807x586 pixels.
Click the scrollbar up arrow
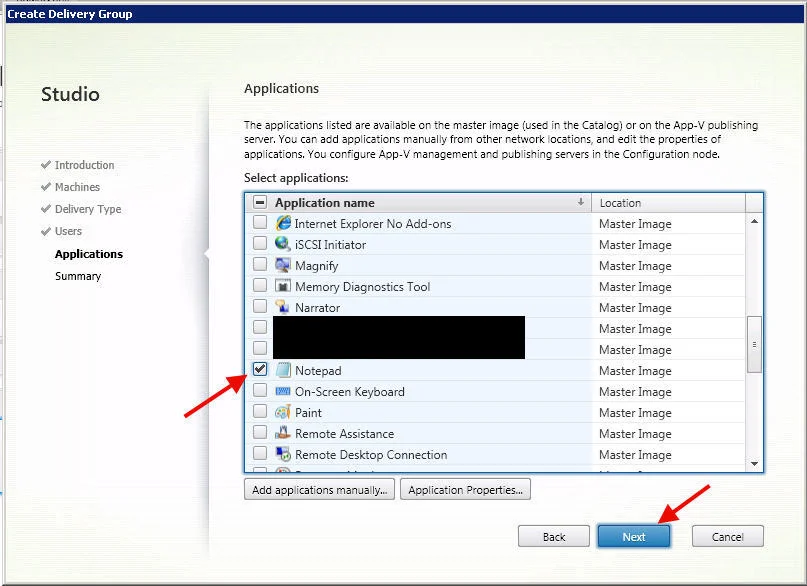coord(754,221)
